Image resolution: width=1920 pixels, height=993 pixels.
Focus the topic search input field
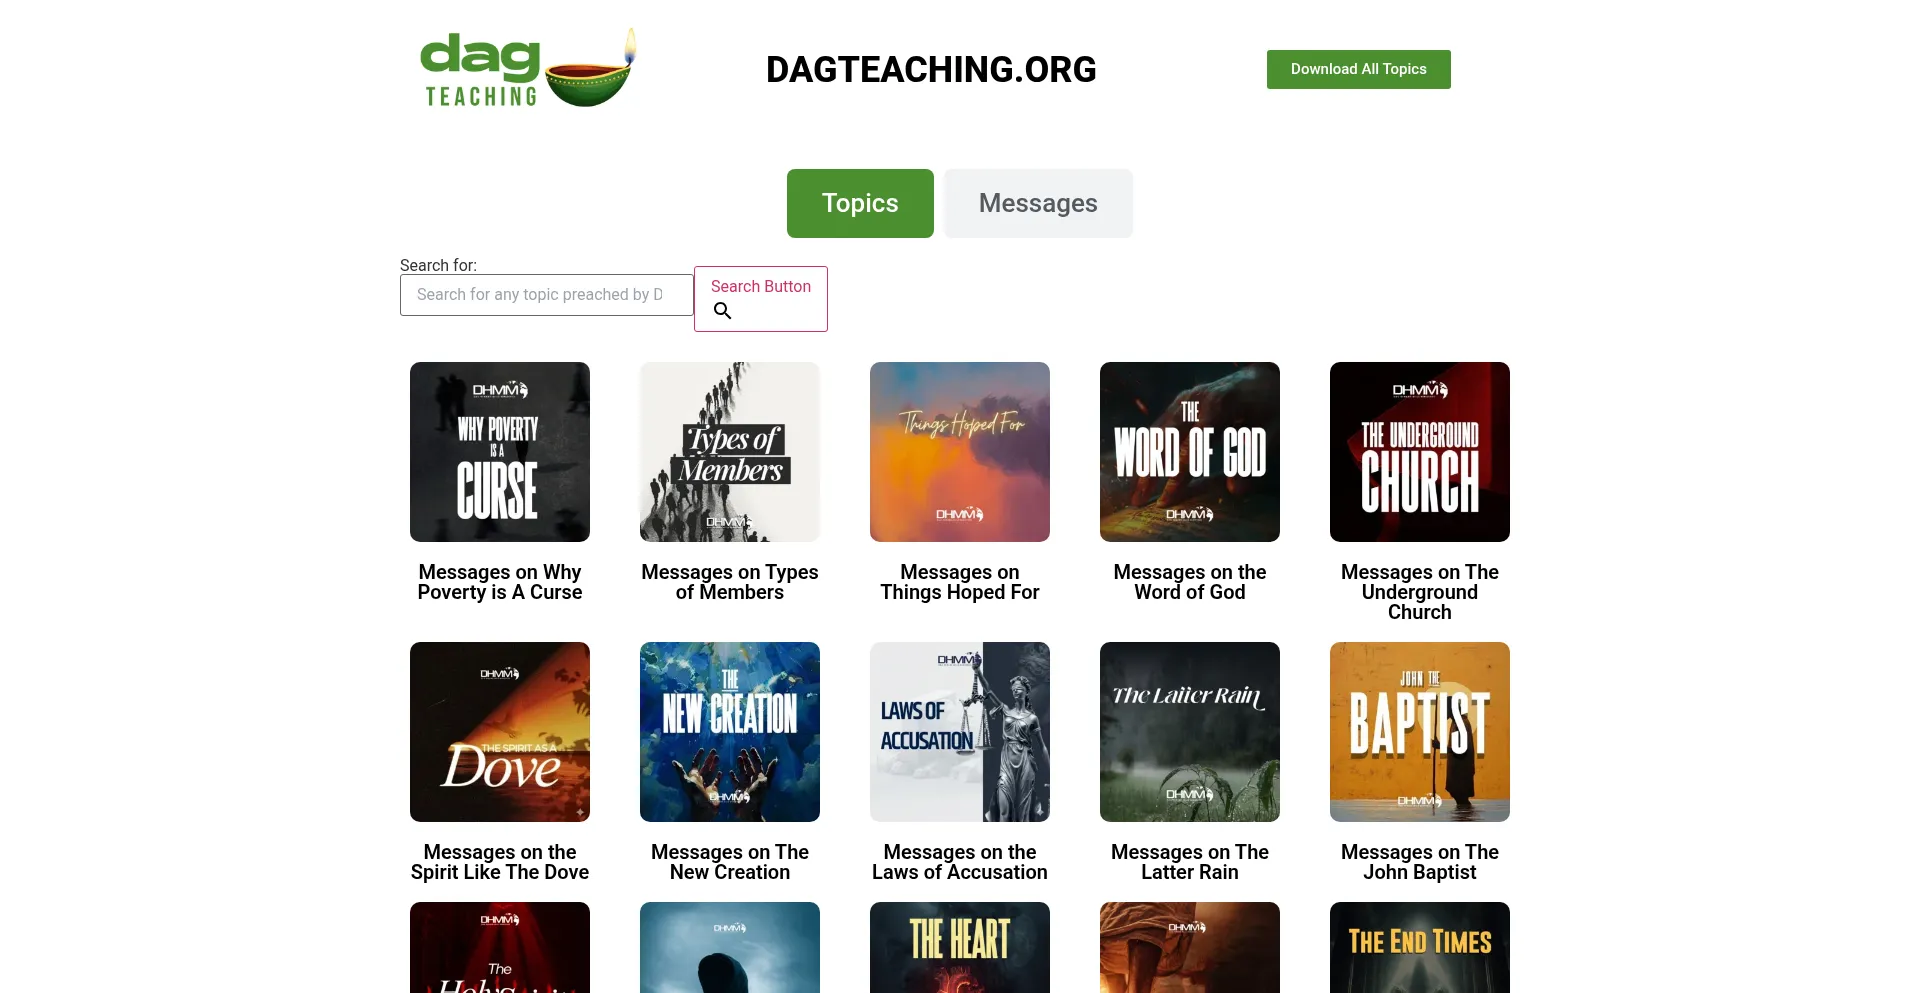coord(546,295)
